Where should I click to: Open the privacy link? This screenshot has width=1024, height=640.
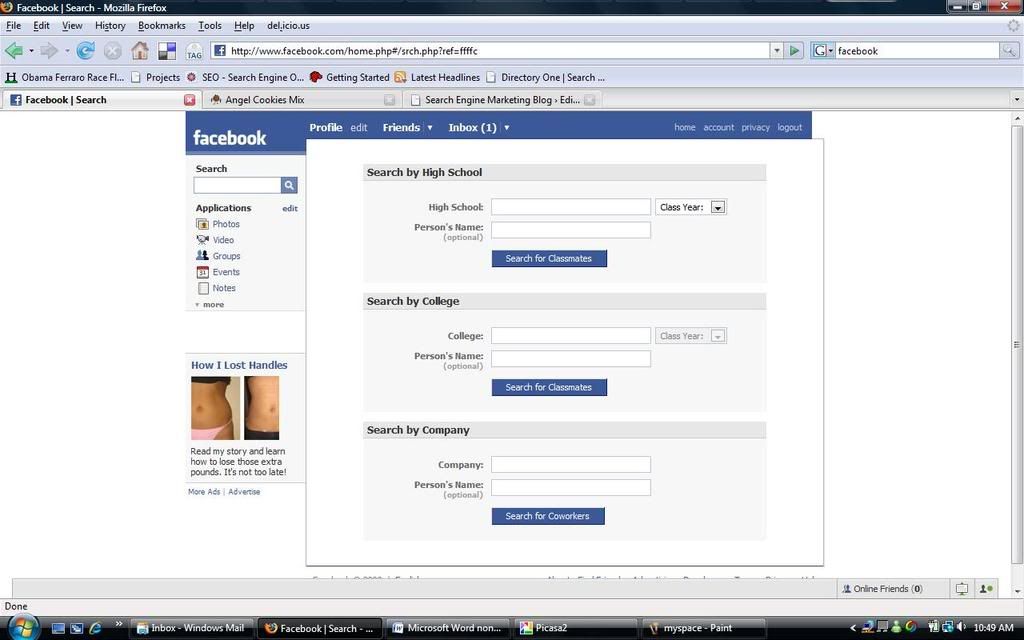(756, 127)
